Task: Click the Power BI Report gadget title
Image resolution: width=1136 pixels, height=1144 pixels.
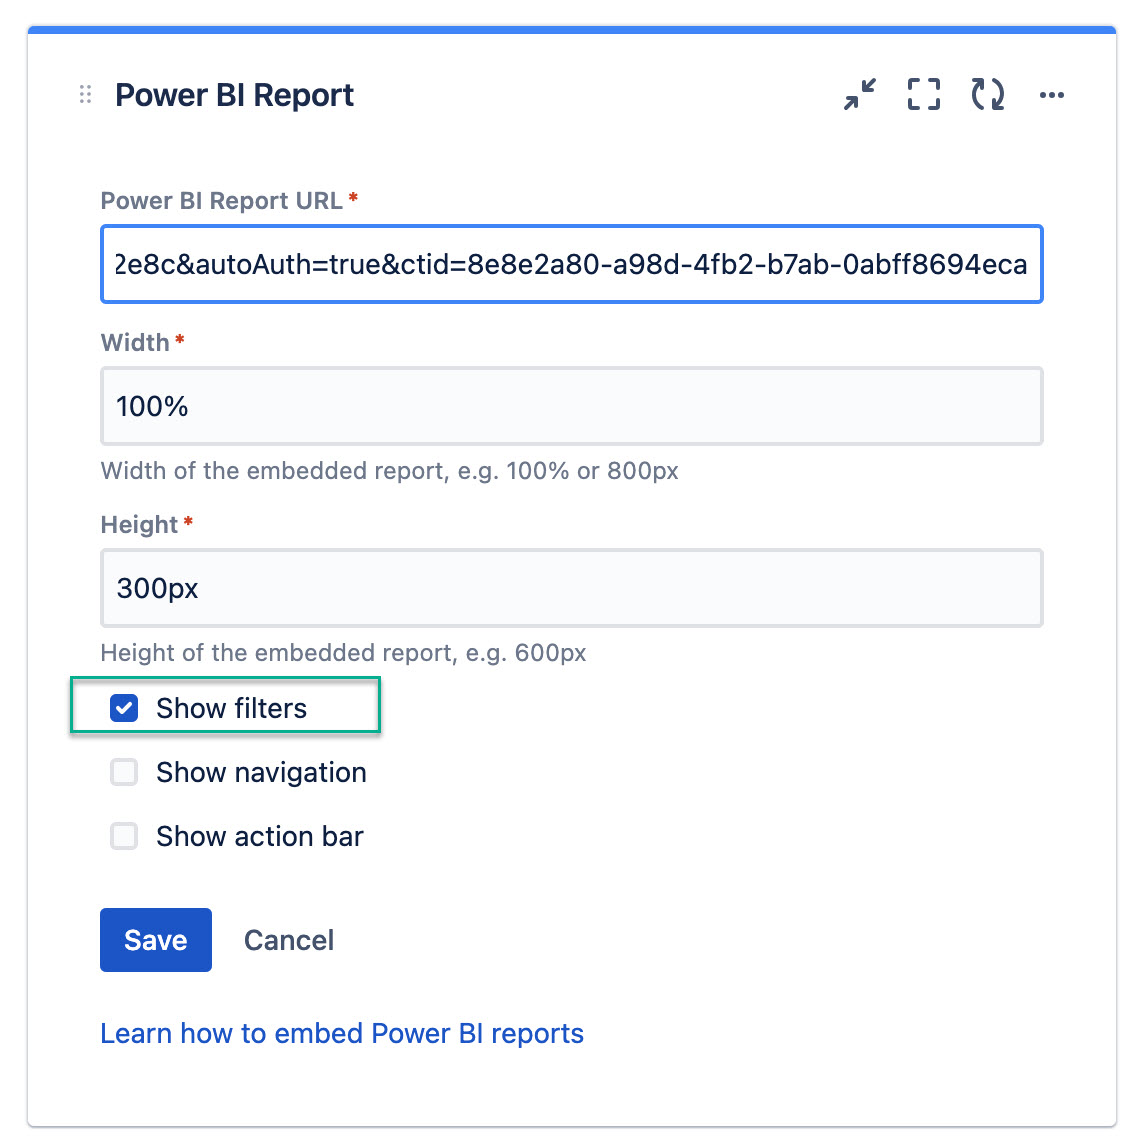Action: coord(234,95)
